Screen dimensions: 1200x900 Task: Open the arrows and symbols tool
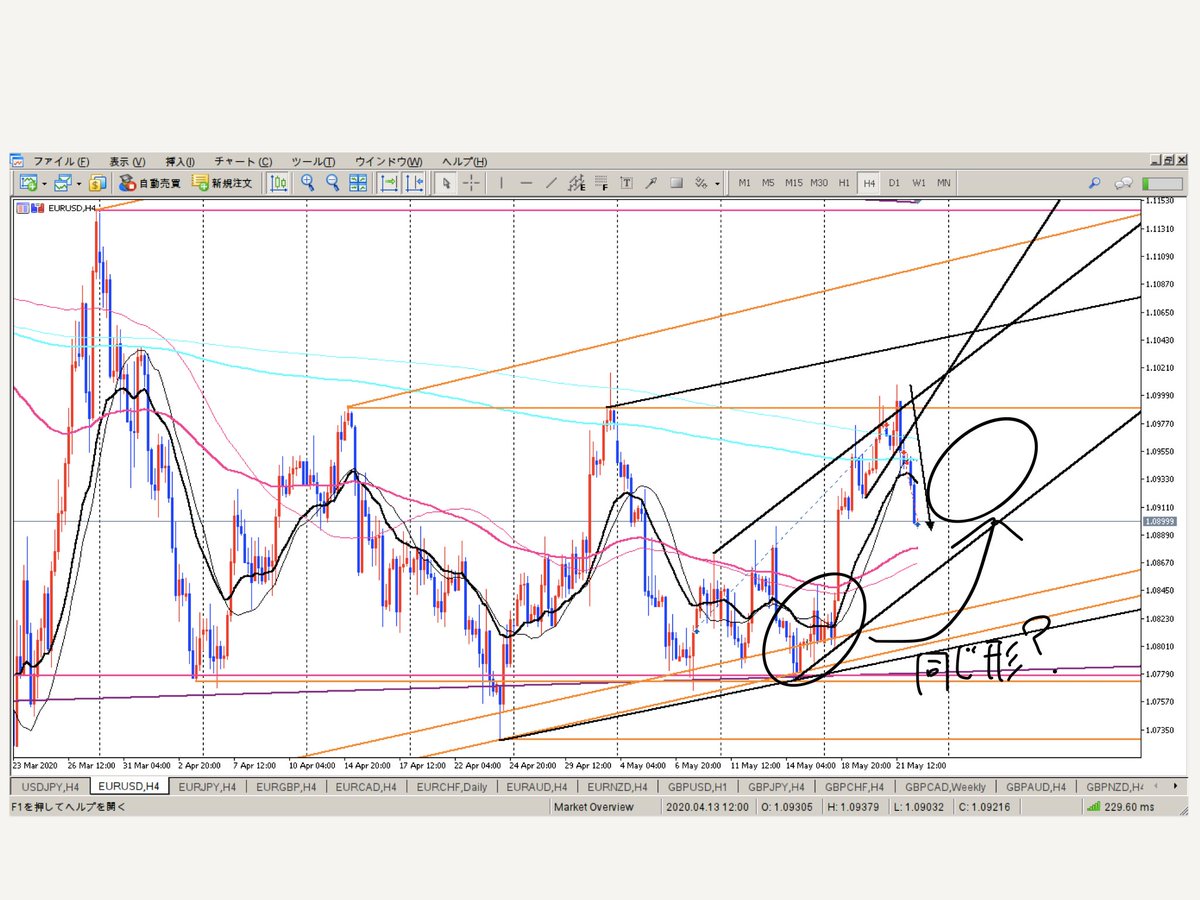click(x=702, y=183)
